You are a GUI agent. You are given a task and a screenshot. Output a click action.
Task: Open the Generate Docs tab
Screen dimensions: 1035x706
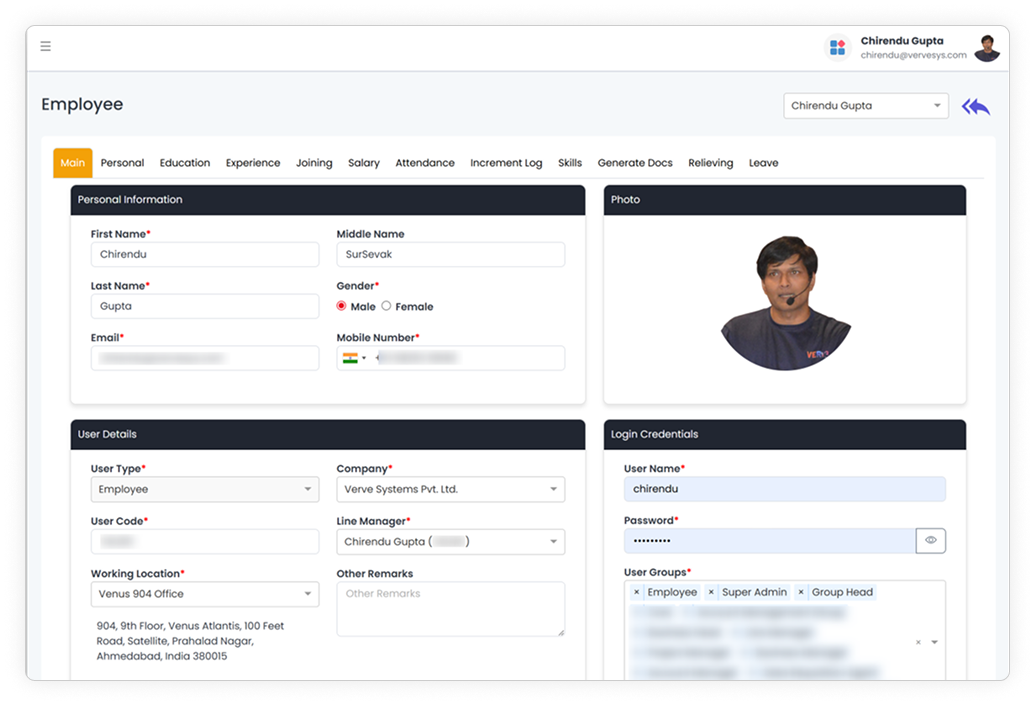pos(635,163)
